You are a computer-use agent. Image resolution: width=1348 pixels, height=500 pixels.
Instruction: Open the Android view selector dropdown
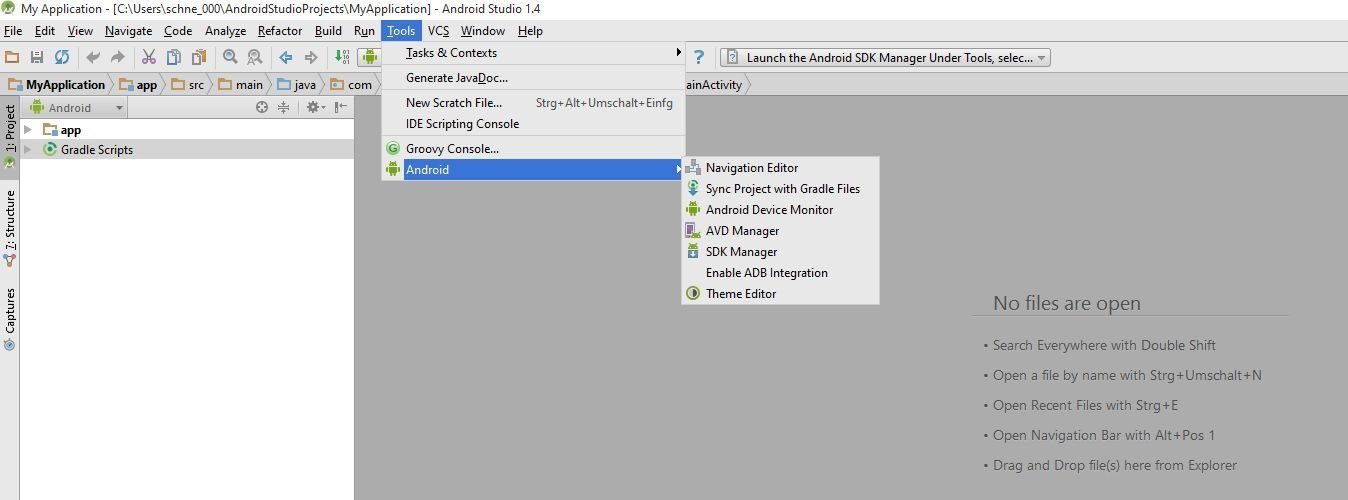click(76, 108)
